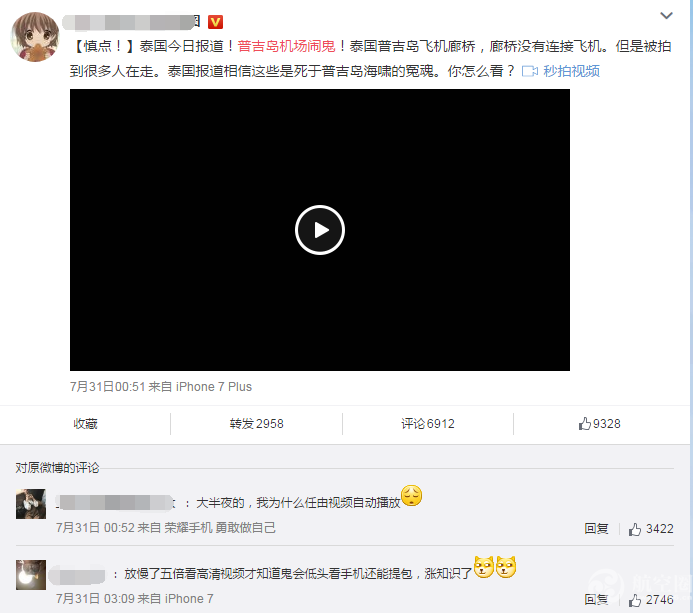The width and height of the screenshot is (693, 613).
Task: Play the embedded Weibo video
Action: tap(320, 230)
